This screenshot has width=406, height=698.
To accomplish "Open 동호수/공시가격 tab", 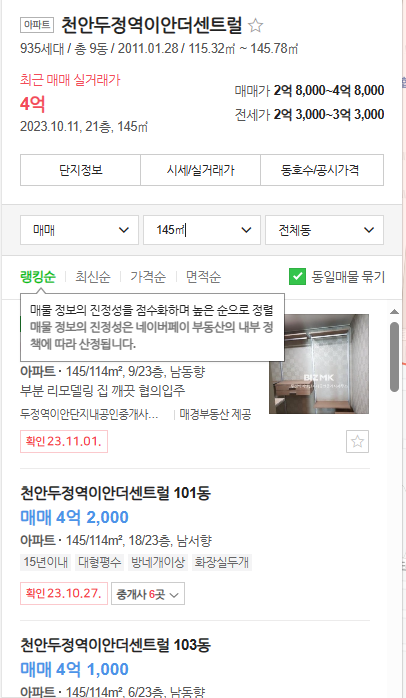I will click(322, 170).
